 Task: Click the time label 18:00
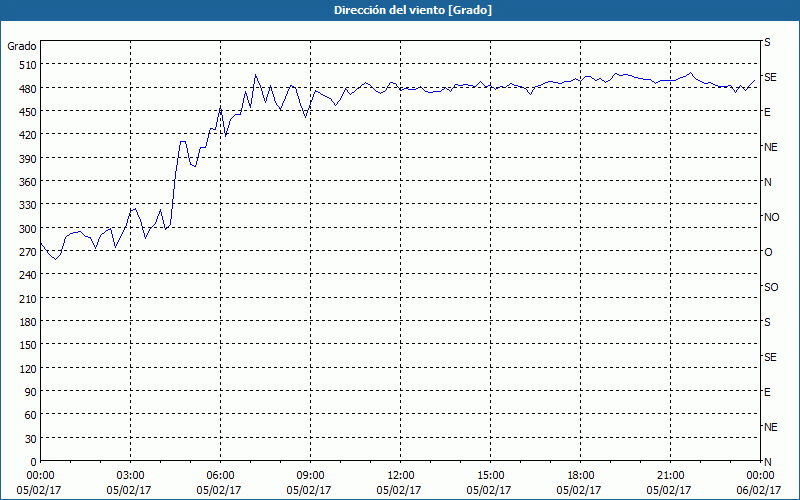click(x=580, y=476)
